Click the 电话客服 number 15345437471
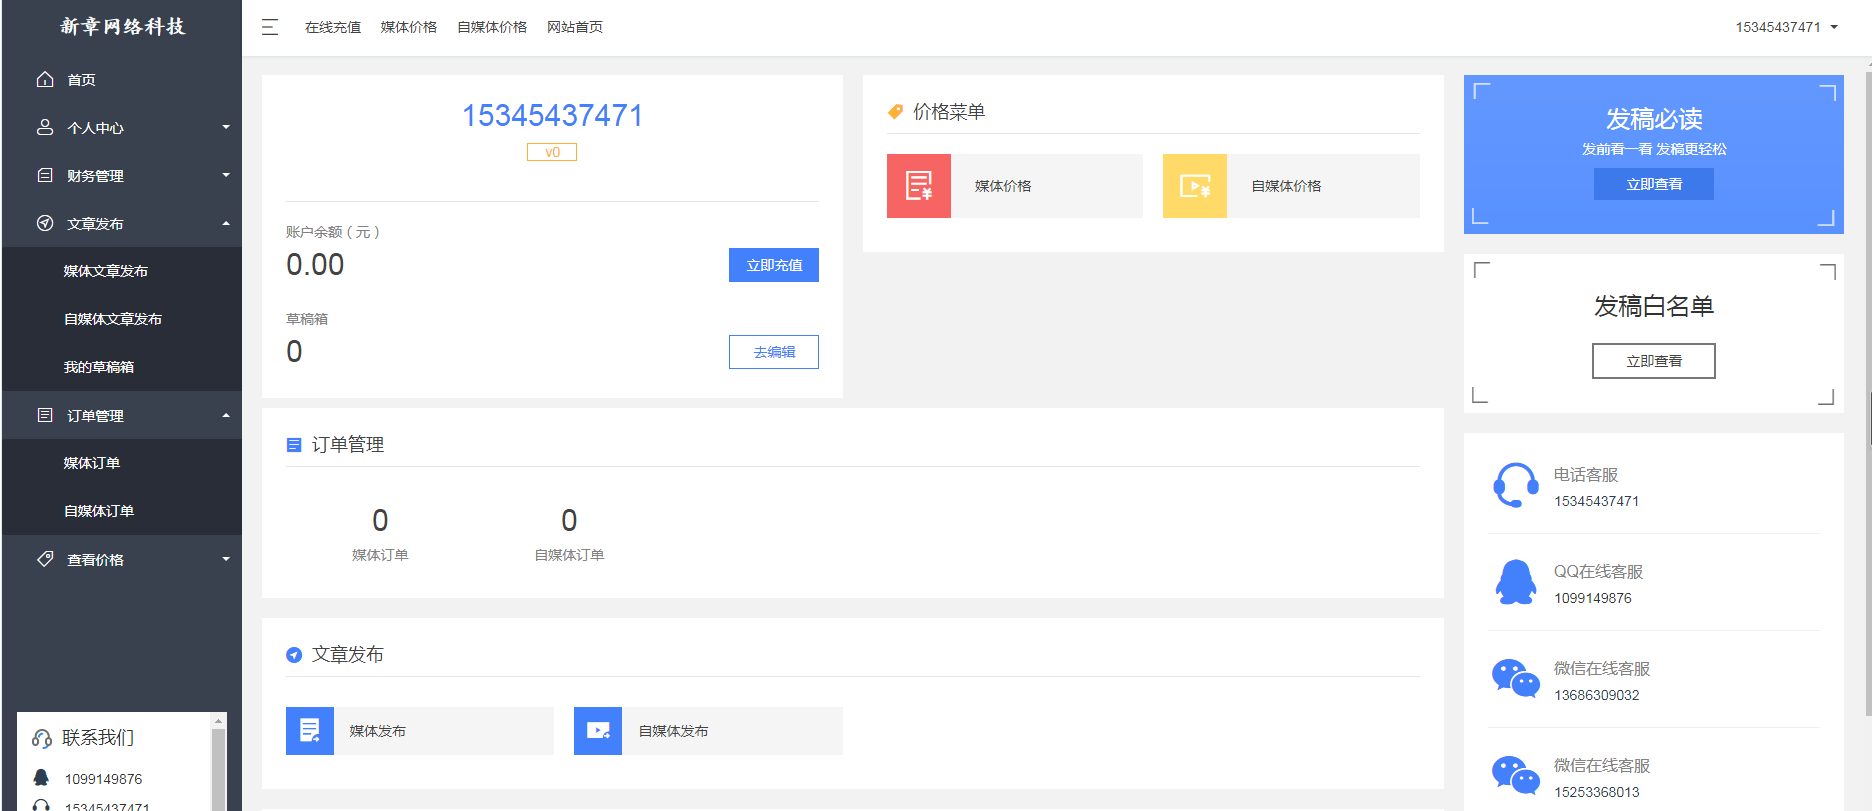This screenshot has height=811, width=1872. tap(1596, 501)
